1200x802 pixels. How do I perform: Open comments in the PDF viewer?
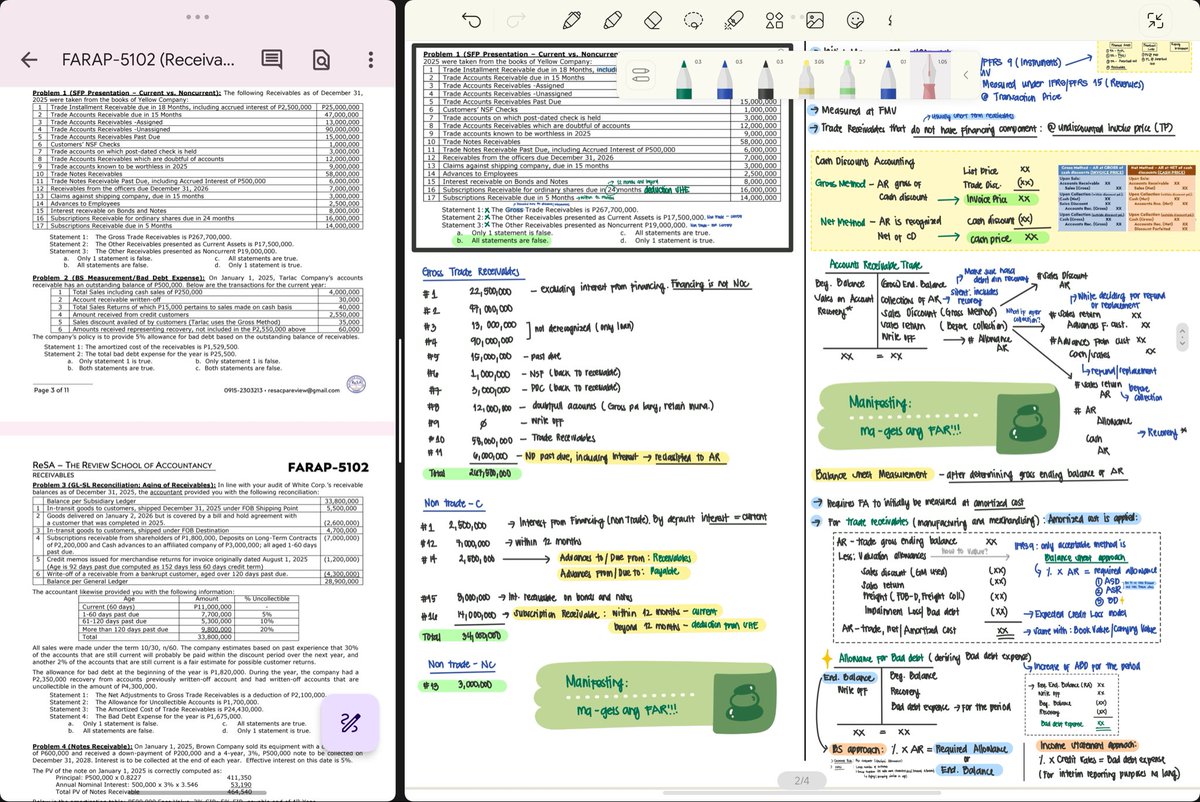[x=271, y=59]
